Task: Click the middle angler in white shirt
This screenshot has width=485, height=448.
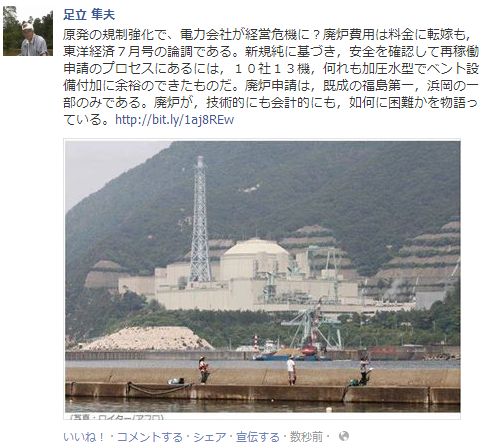Action: 292,370
